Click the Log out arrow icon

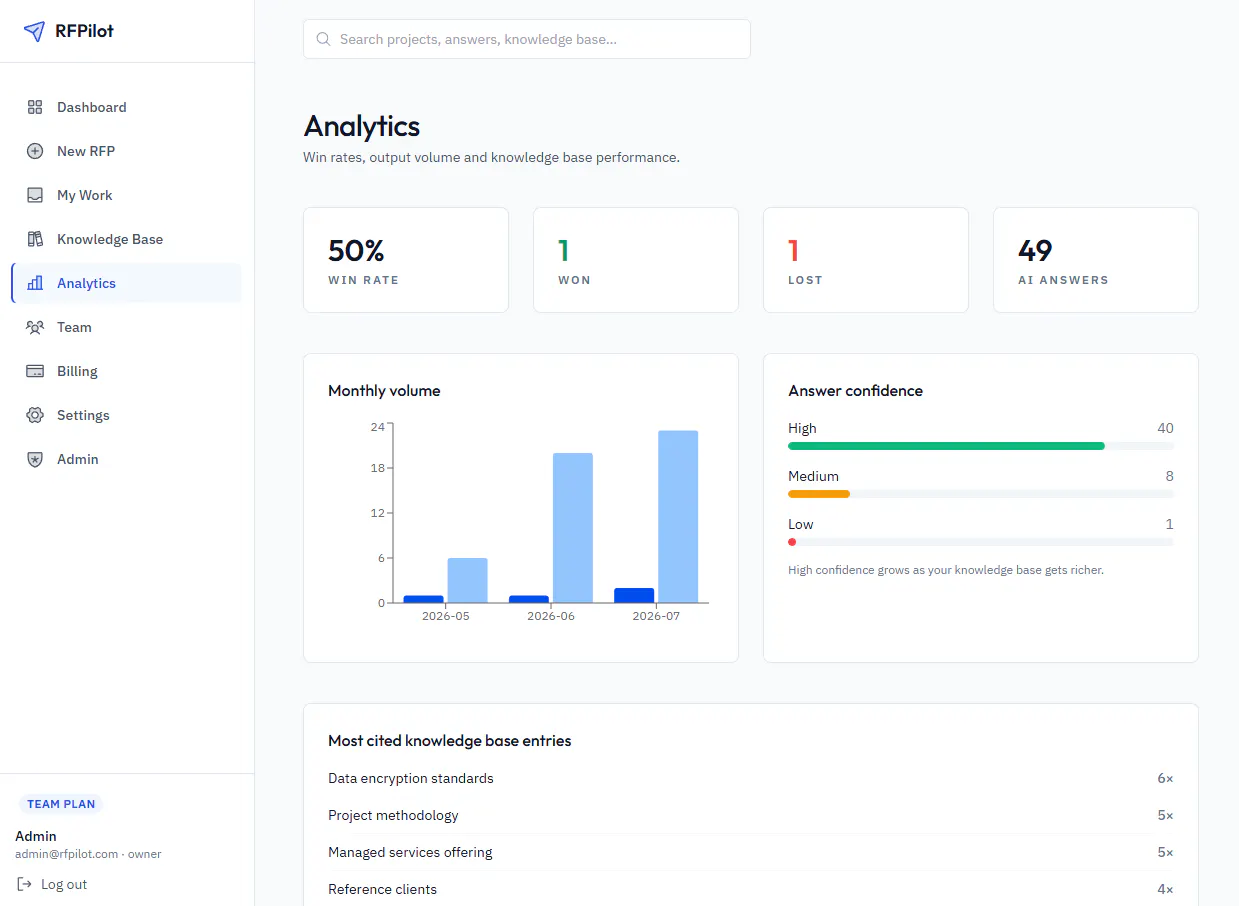point(24,884)
